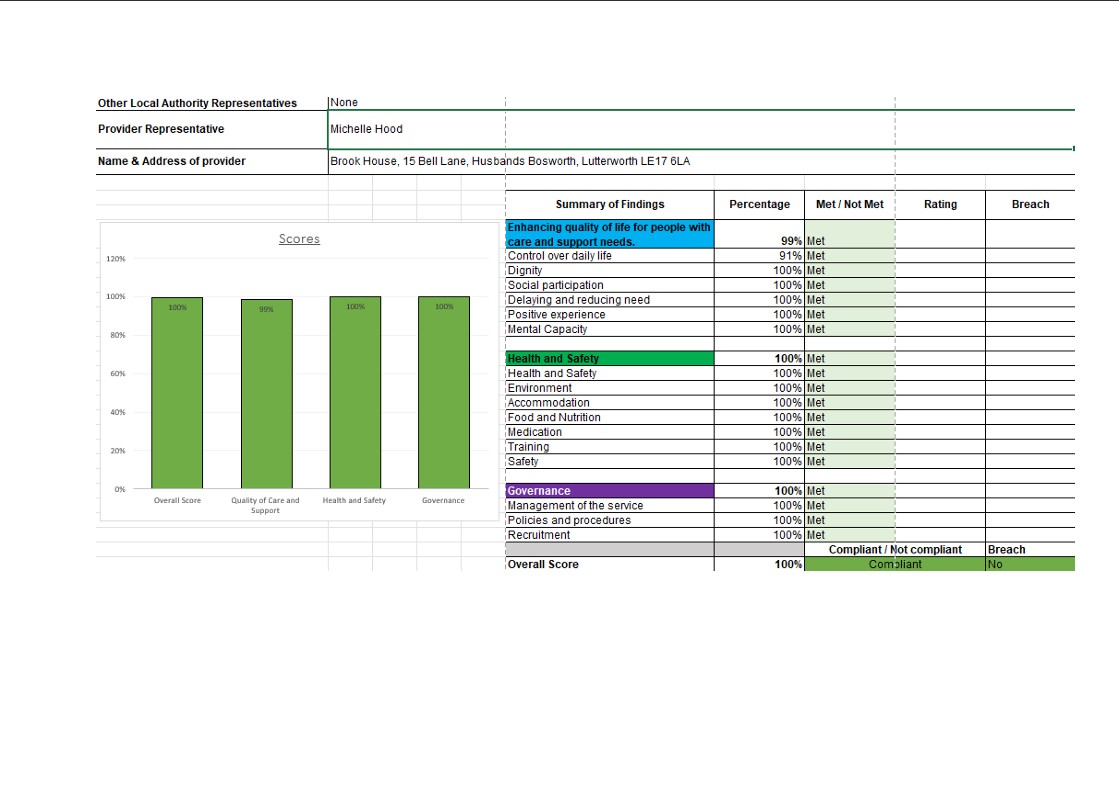This screenshot has height=792, width=1119.
Task: Click the Name & Address of provider label
Action: 171,161
